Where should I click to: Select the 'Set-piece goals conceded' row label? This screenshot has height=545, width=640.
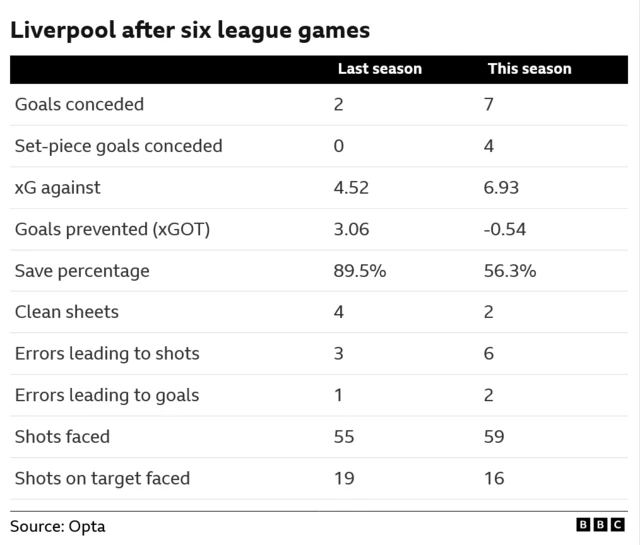click(118, 146)
